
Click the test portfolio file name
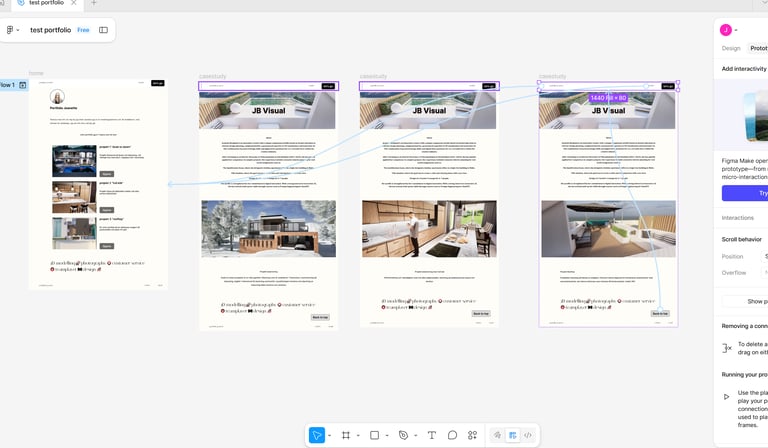coord(50,30)
